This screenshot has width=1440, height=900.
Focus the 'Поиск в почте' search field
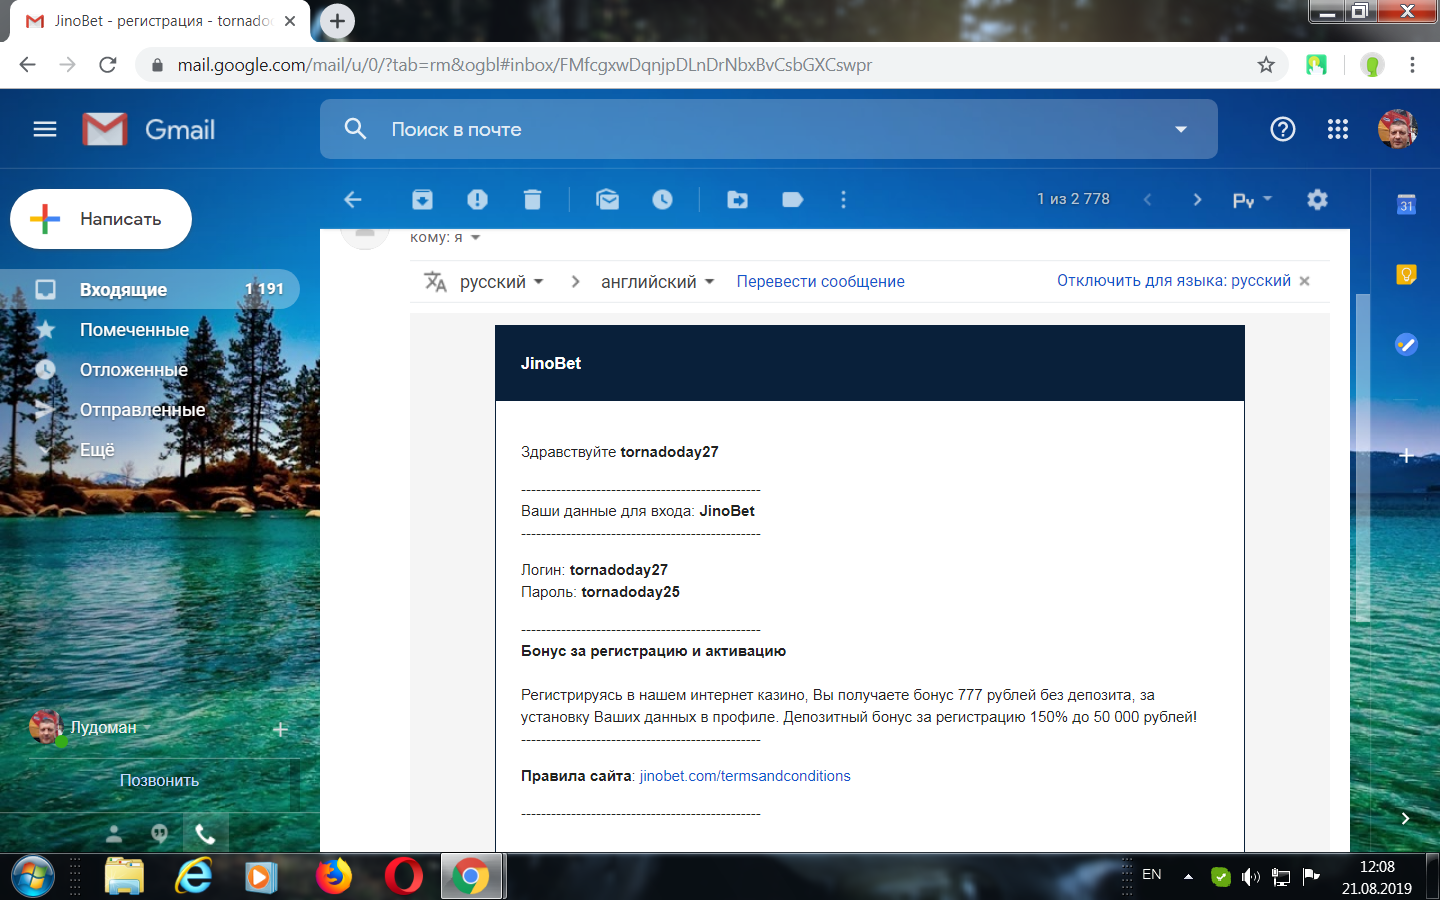pos(768,129)
